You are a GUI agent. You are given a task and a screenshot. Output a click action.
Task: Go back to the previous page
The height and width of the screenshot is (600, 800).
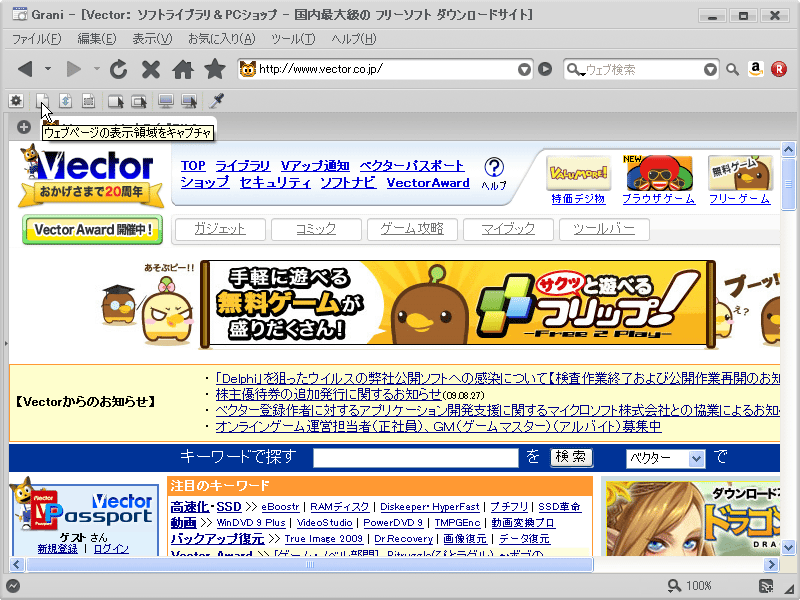tap(25, 69)
